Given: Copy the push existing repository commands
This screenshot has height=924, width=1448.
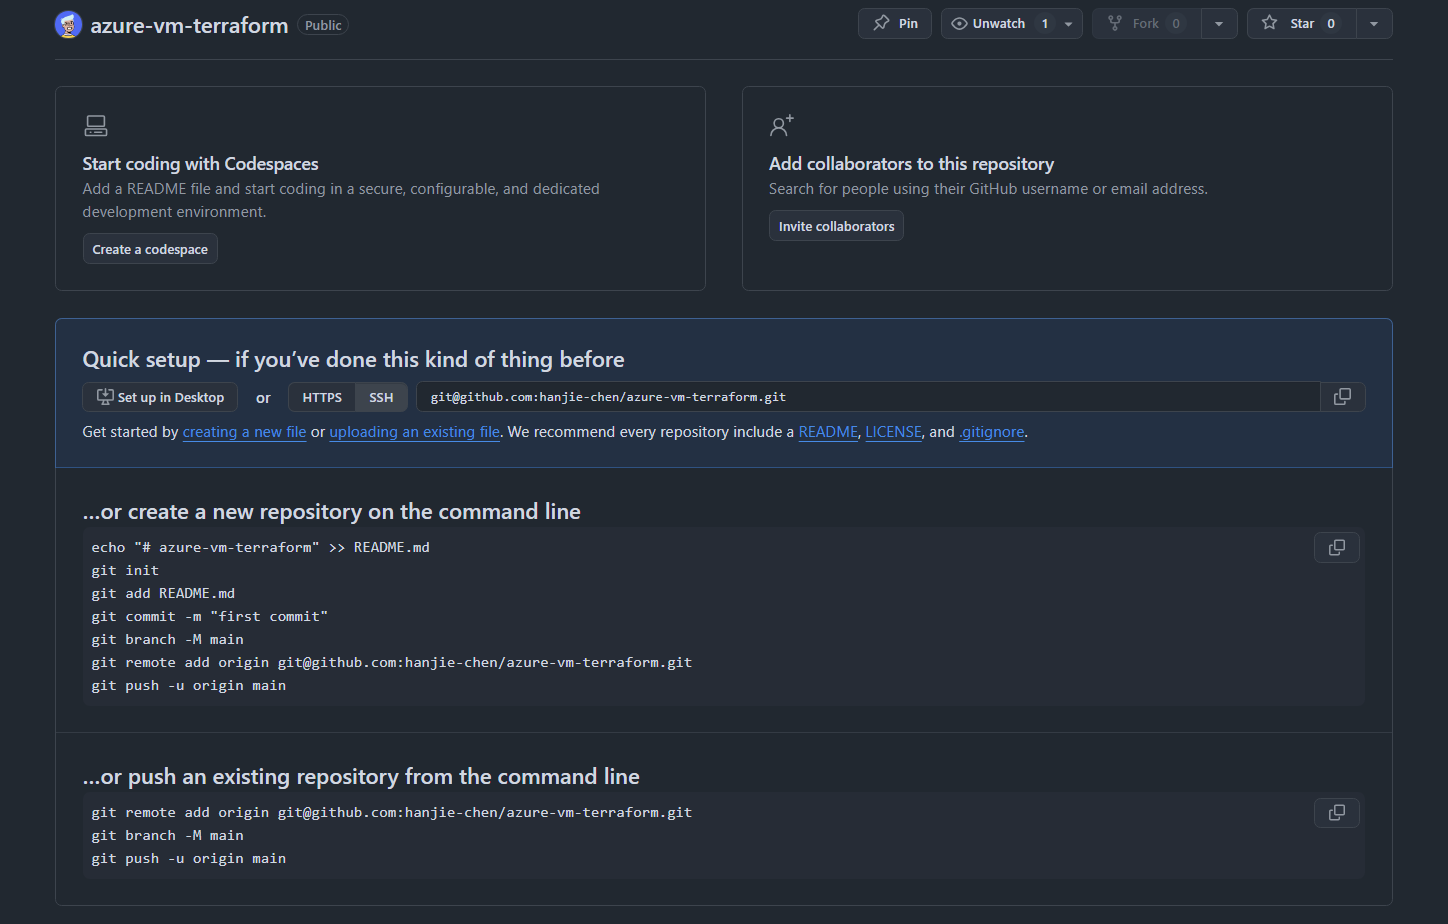Looking at the screenshot, I should 1336,812.
